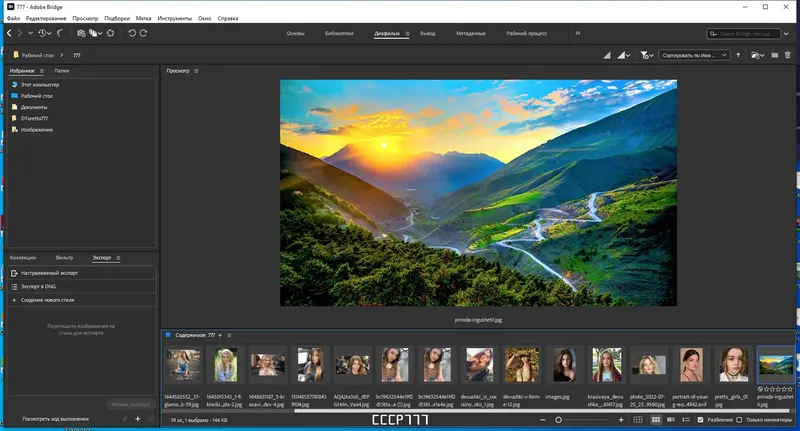The image size is (800, 431).
Task: Open the Просмотр panel menu icon
Action: click(x=196, y=71)
